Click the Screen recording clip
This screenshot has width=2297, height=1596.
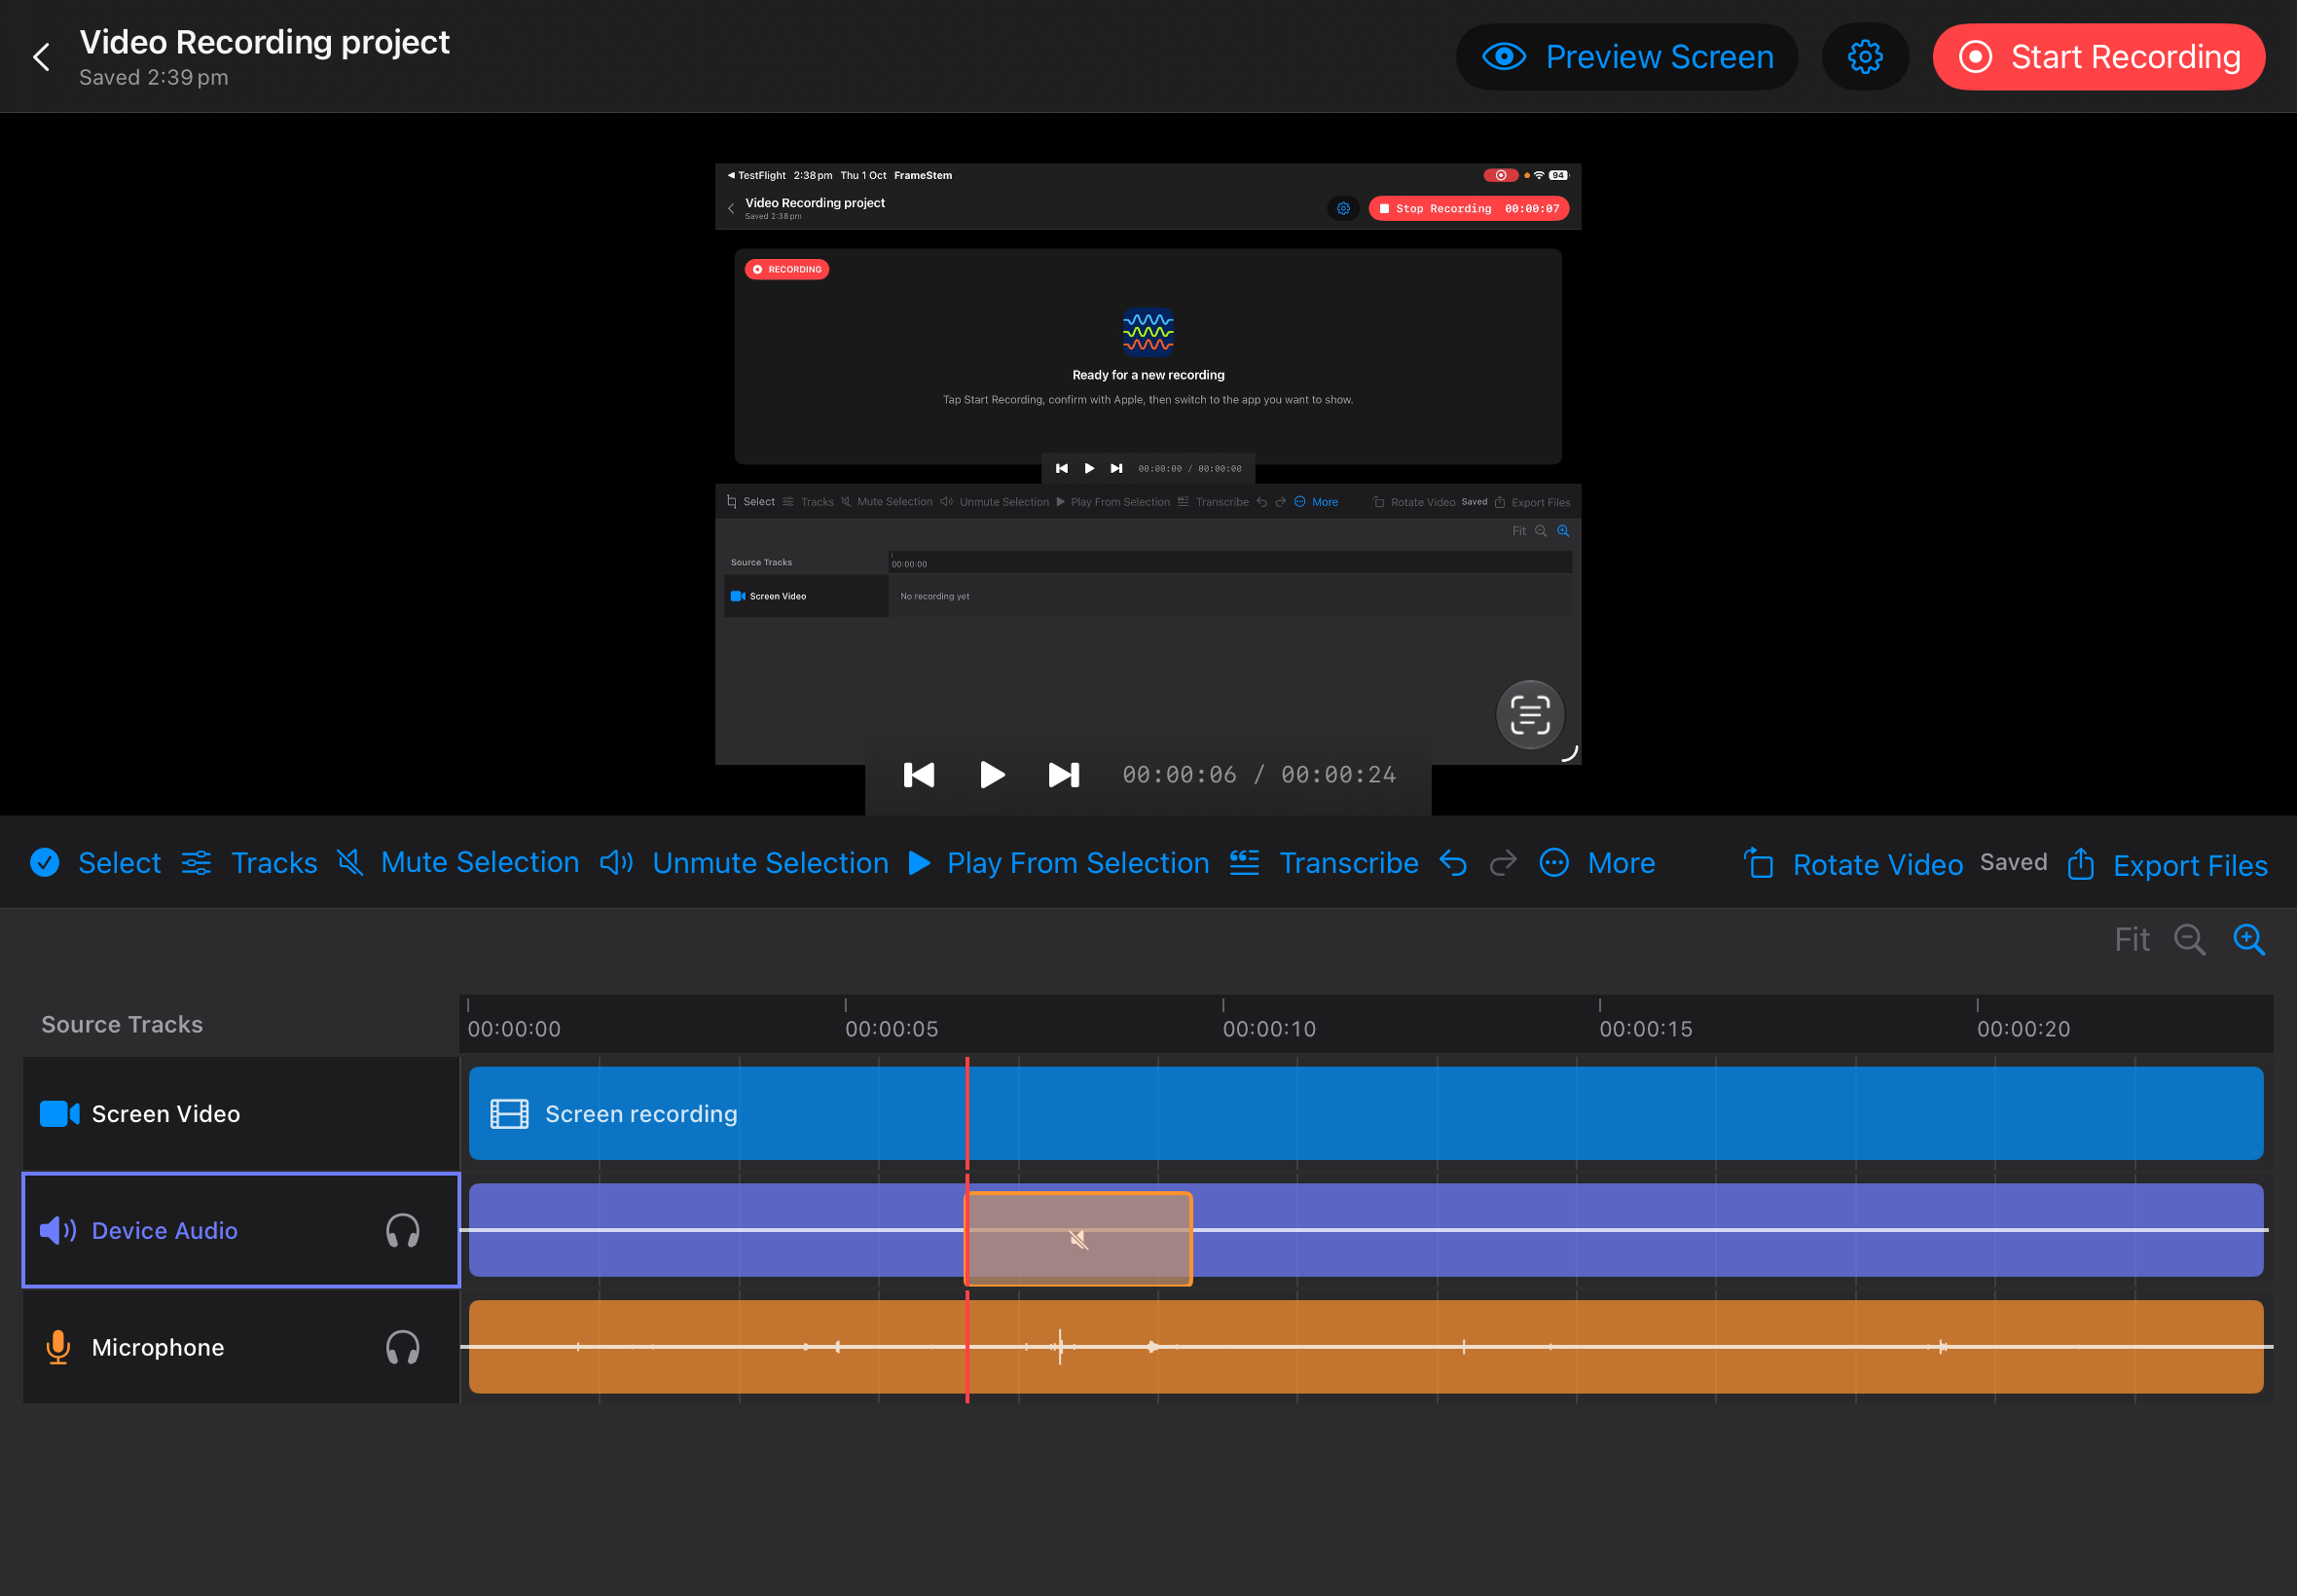point(1365,1113)
